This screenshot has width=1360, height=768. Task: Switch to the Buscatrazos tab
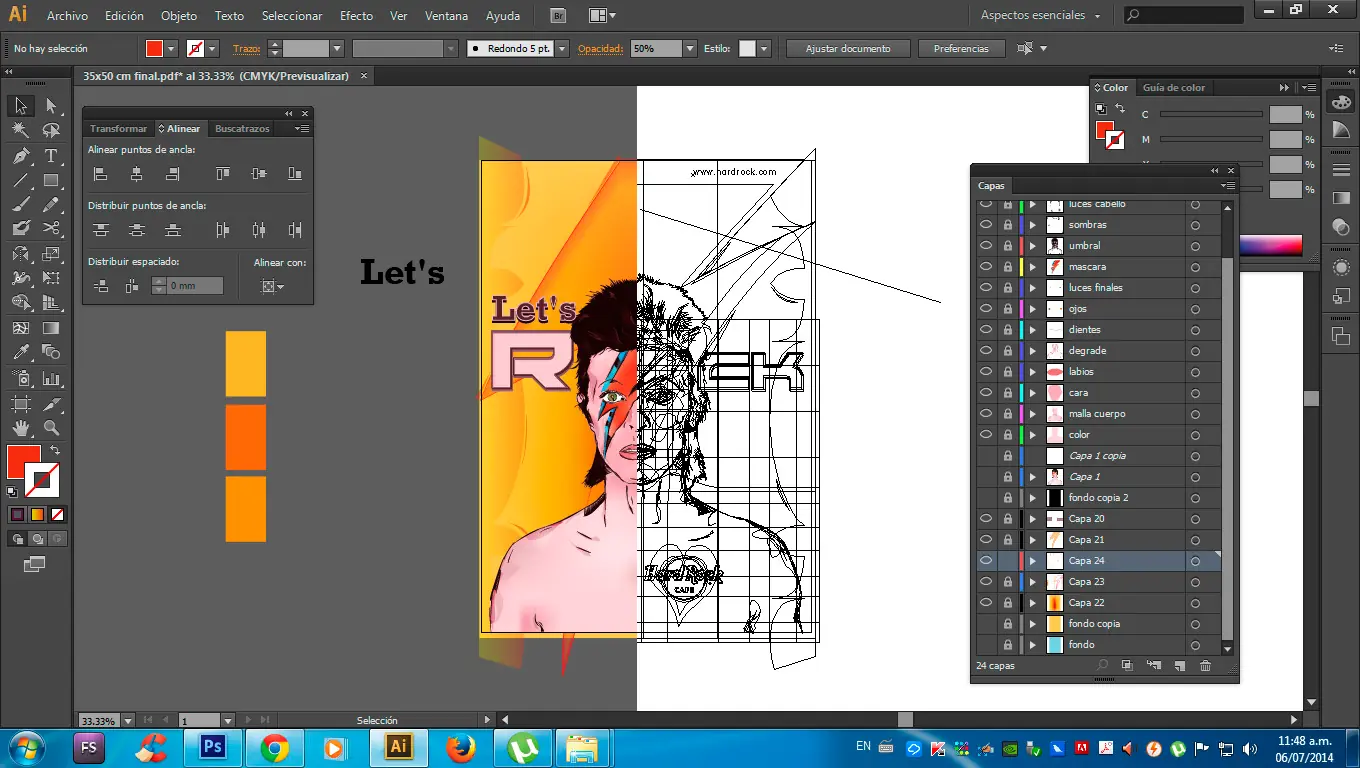click(x=242, y=129)
